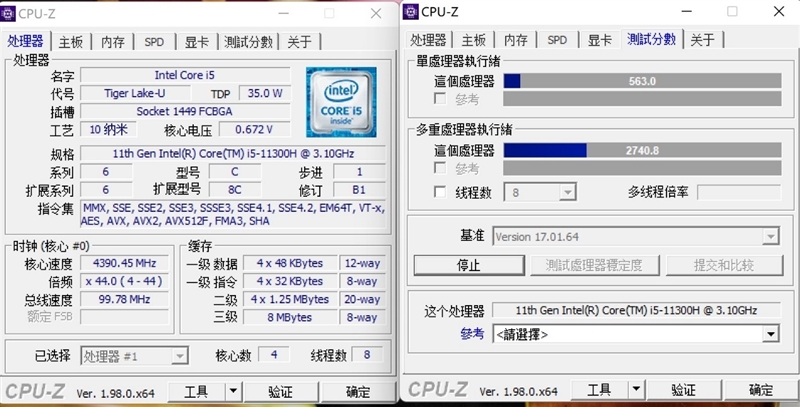The image size is (800, 407).
Task: Toggle the 线程数 checkbox
Action: pyautogui.click(x=440, y=192)
